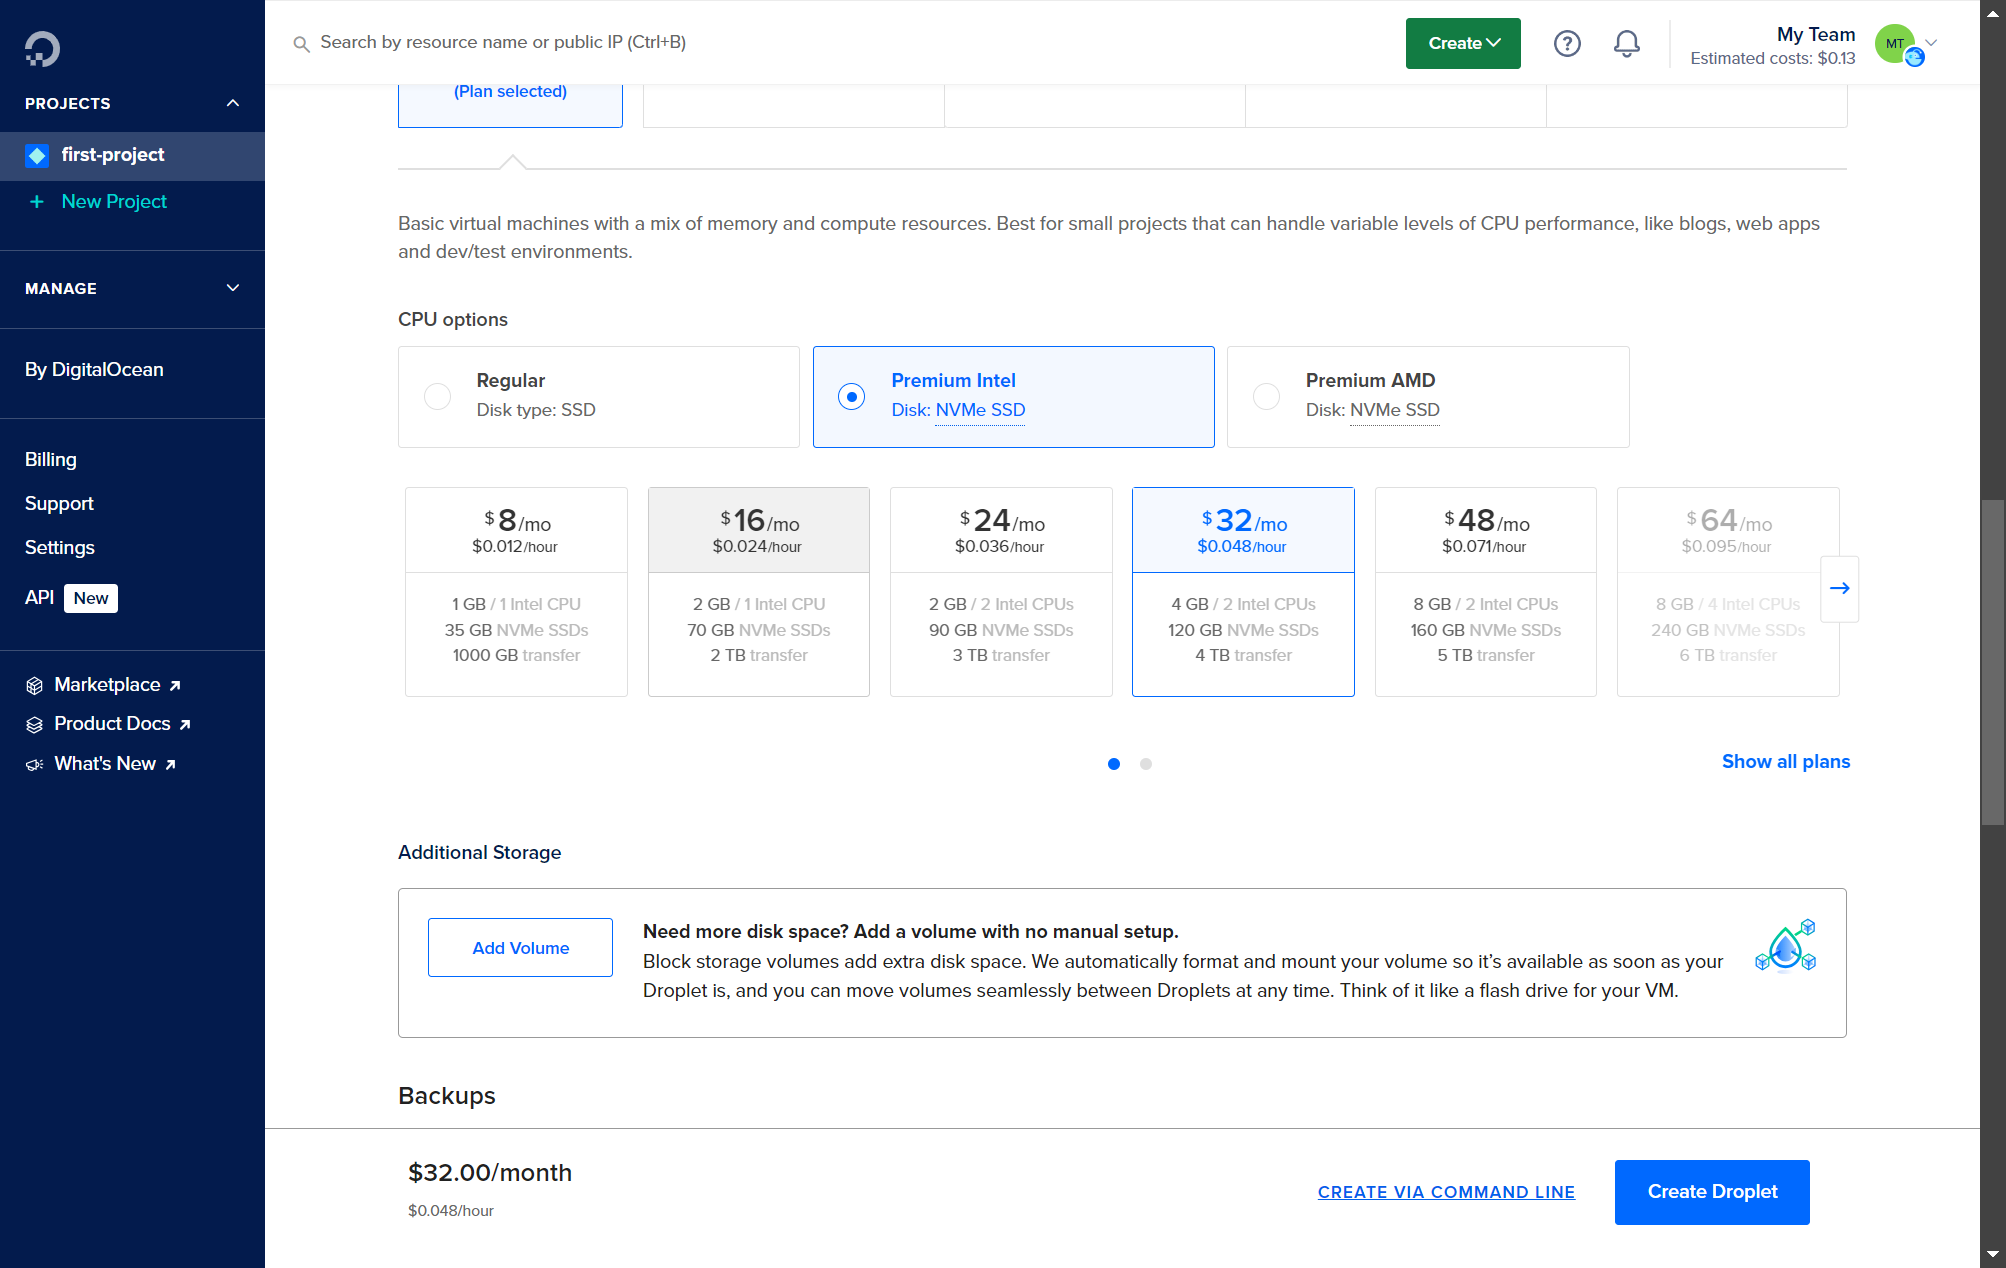
Task: Open By DigitalOcean sidebar entry
Action: point(94,369)
